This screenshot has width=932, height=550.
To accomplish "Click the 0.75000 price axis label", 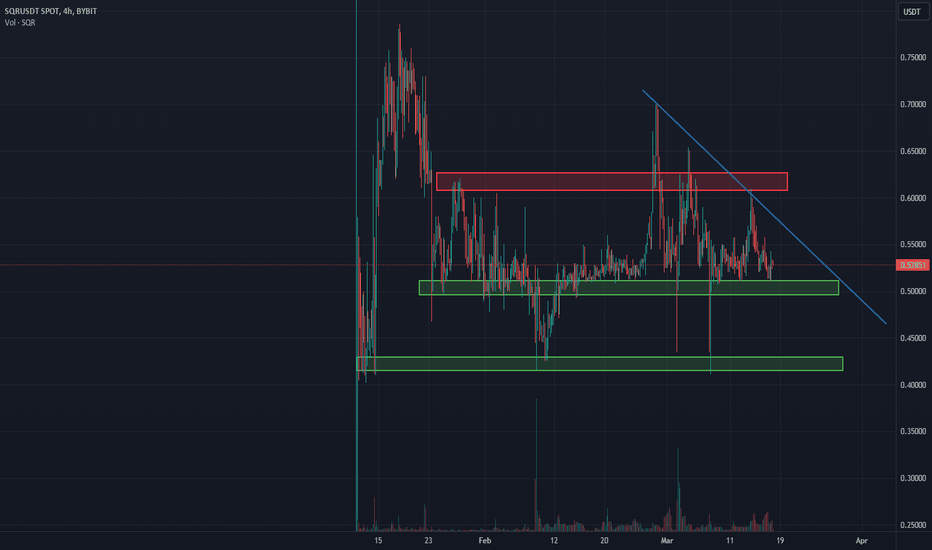I will [x=913, y=58].
